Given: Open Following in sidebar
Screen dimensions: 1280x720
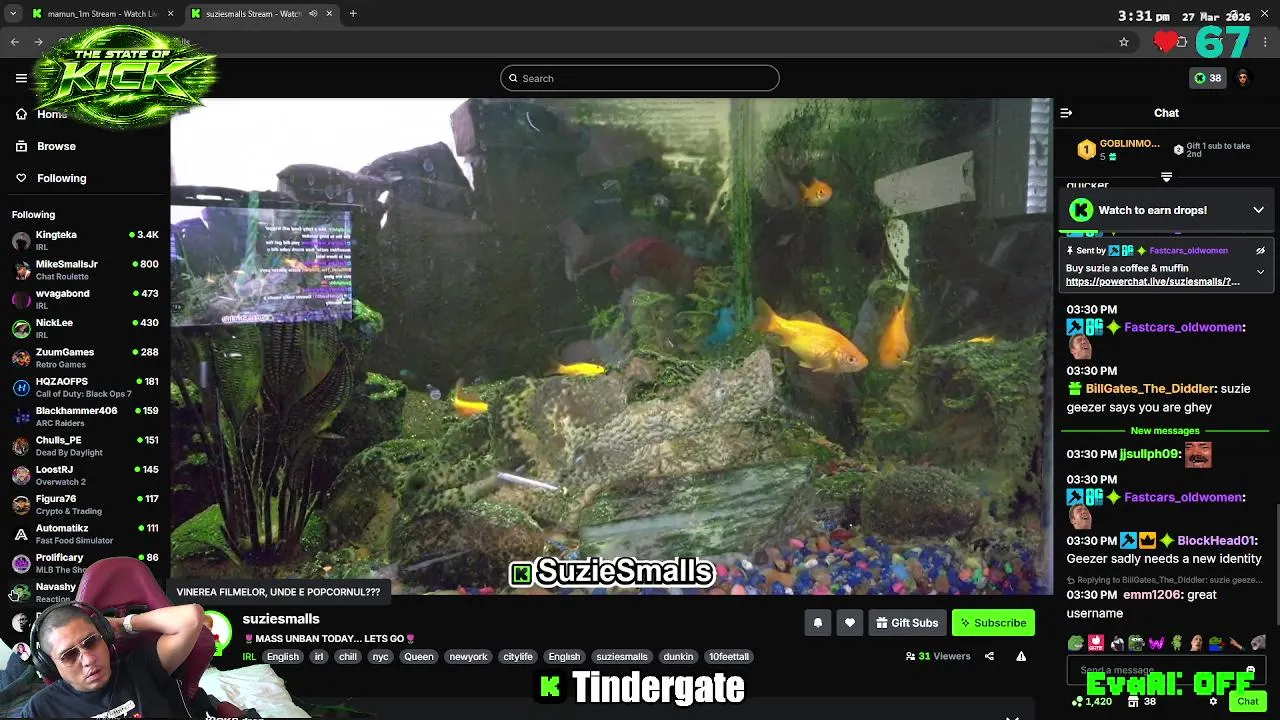Looking at the screenshot, I should [x=61, y=178].
